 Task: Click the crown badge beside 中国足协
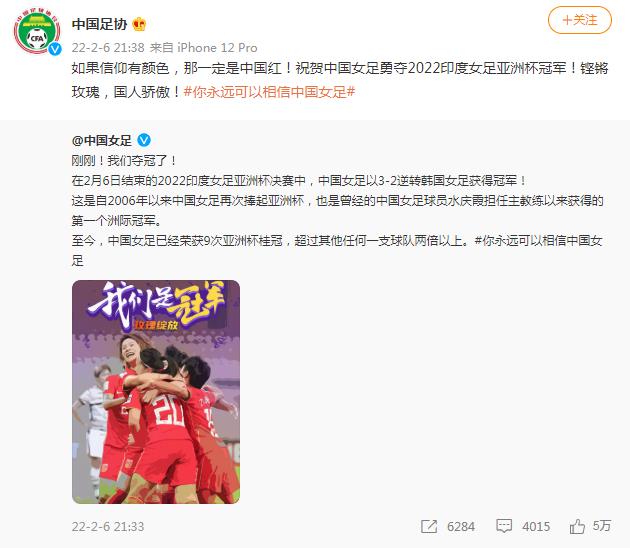coord(139,25)
